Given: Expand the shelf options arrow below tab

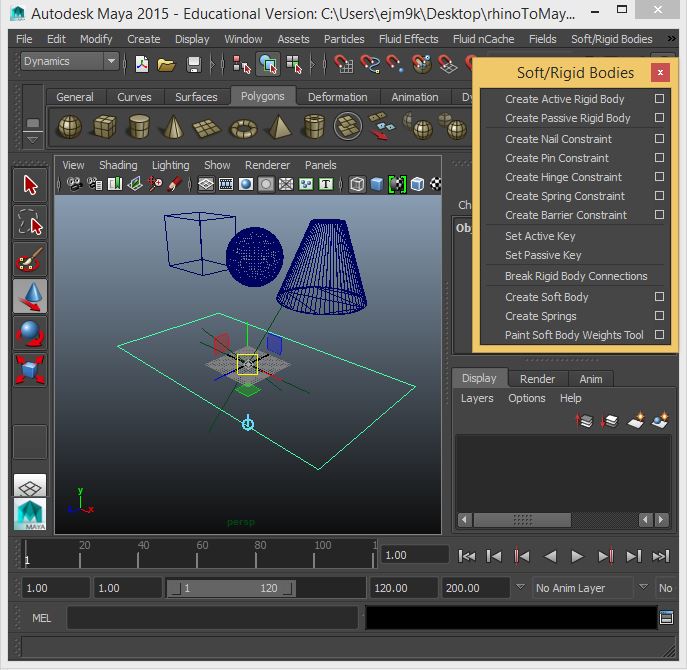Looking at the screenshot, I should pos(33,140).
